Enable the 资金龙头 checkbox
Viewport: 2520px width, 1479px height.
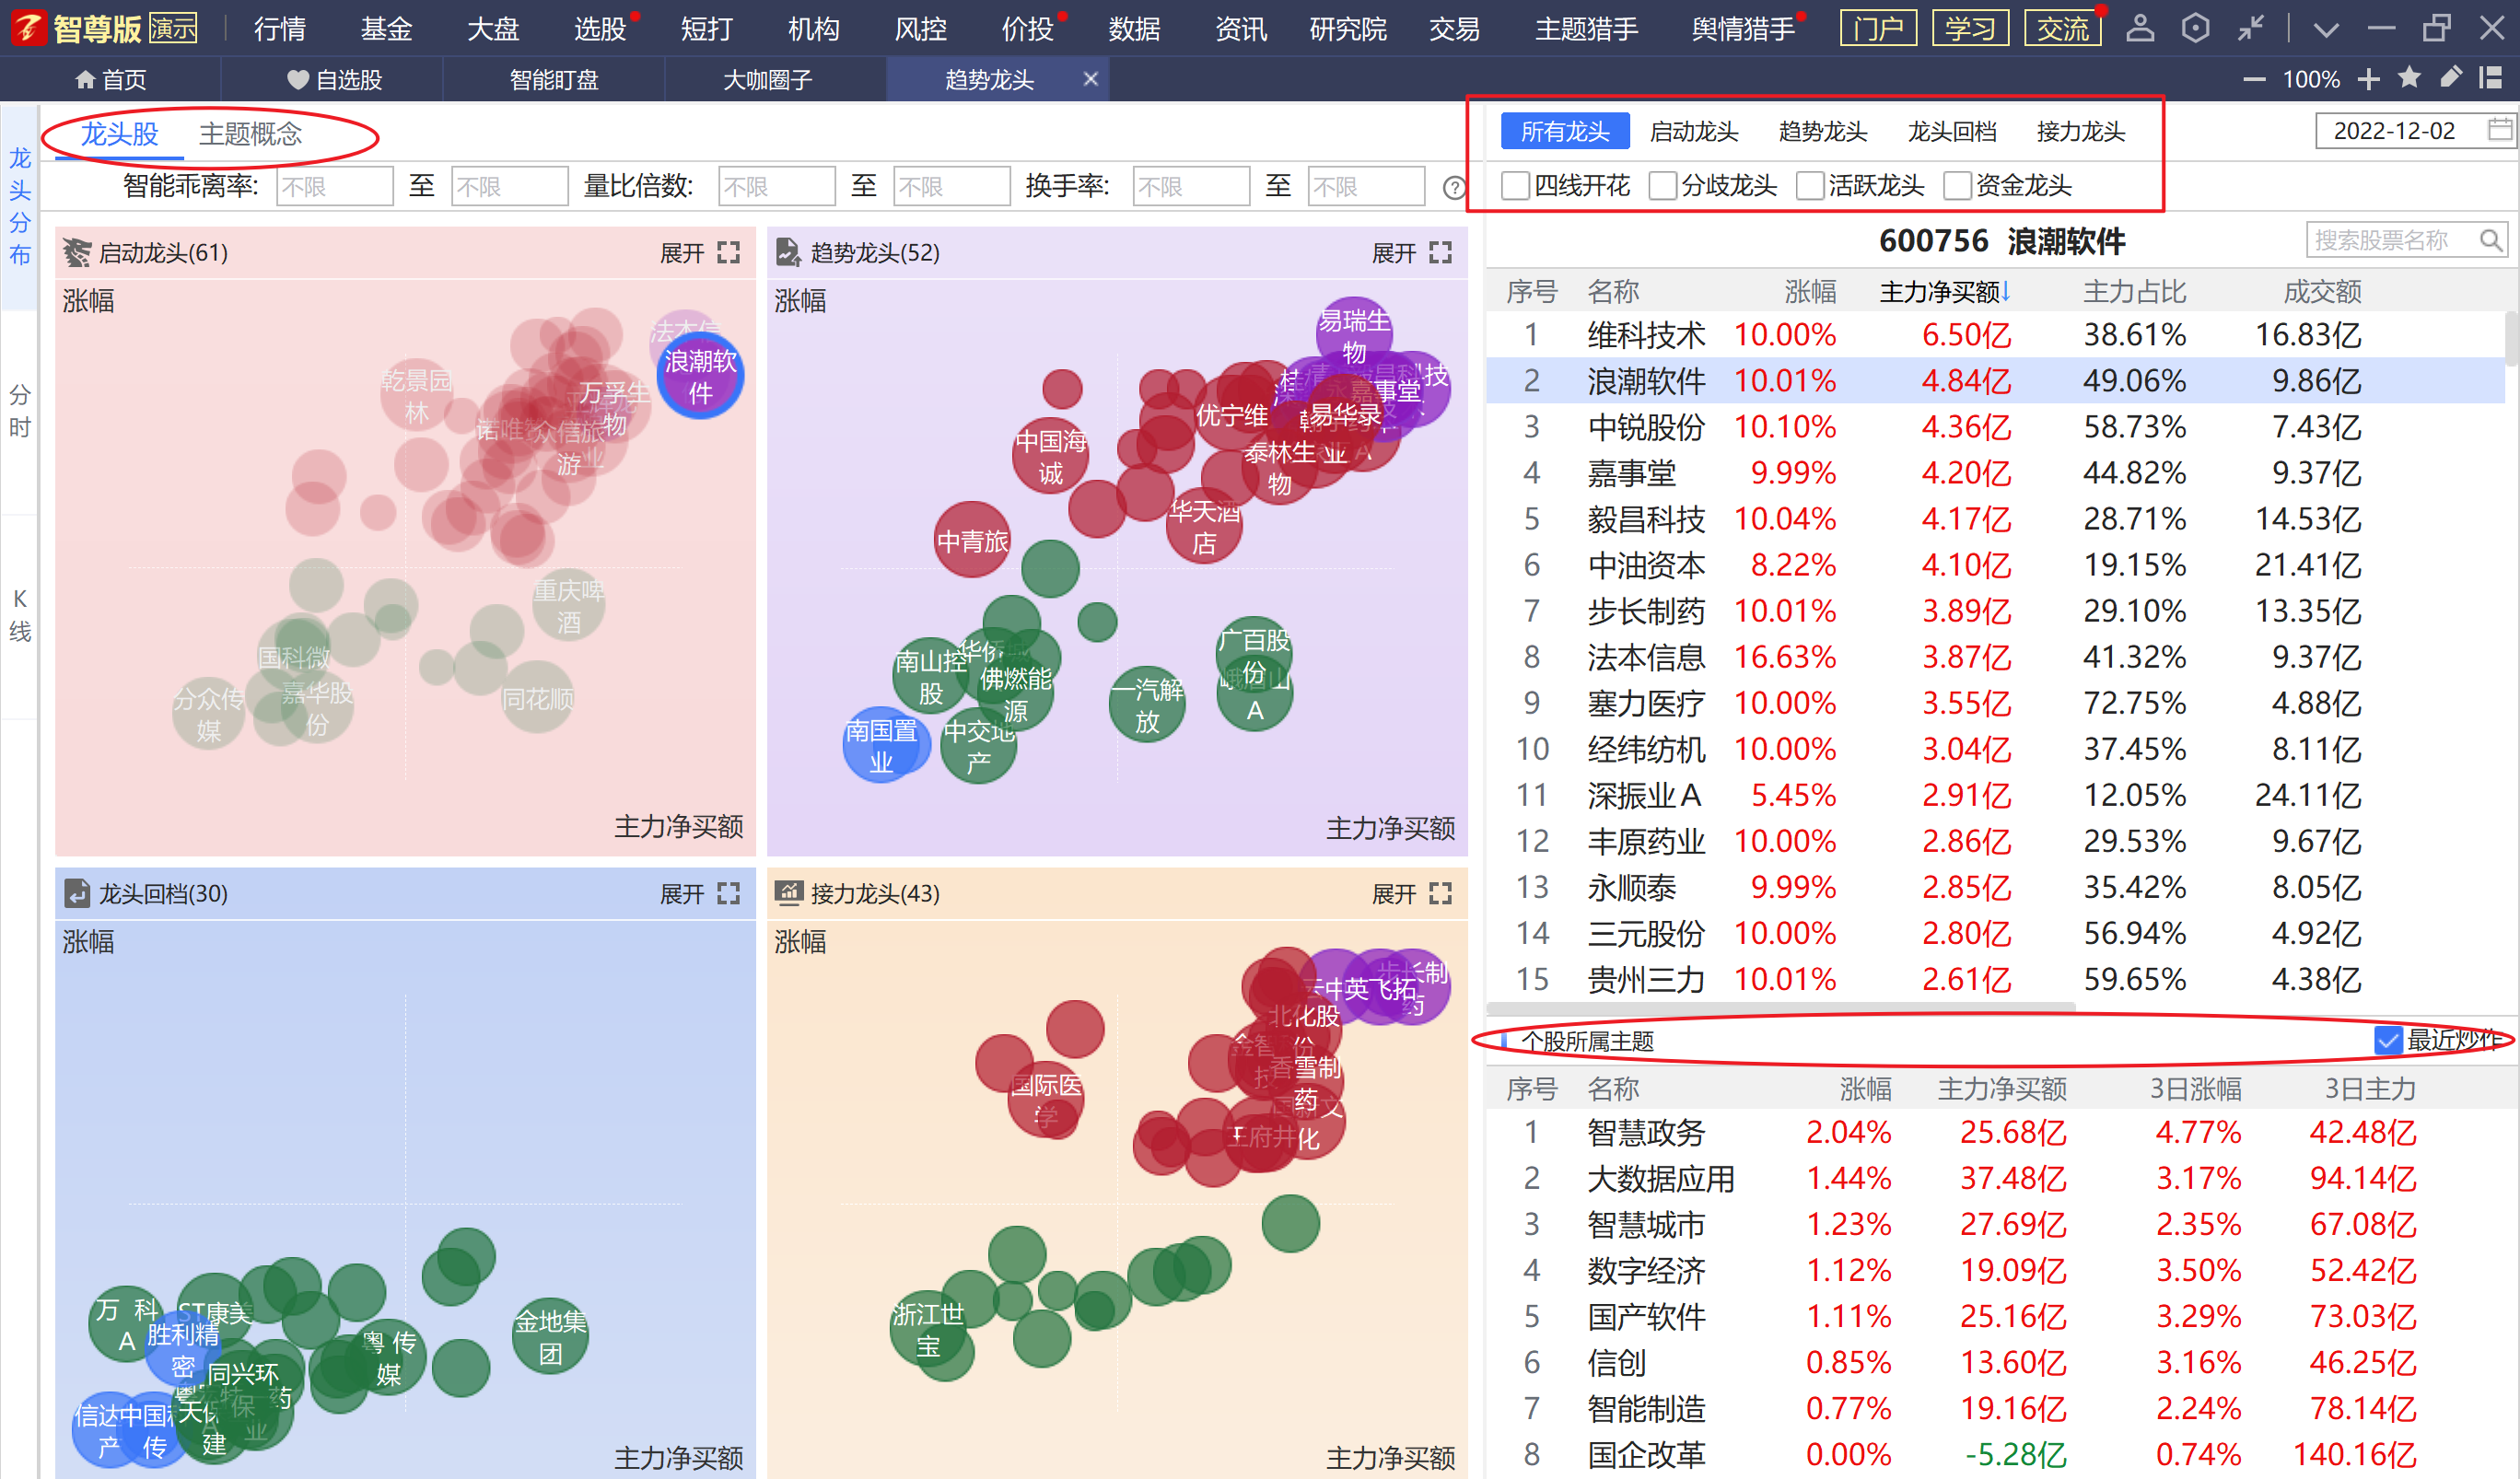point(1956,185)
